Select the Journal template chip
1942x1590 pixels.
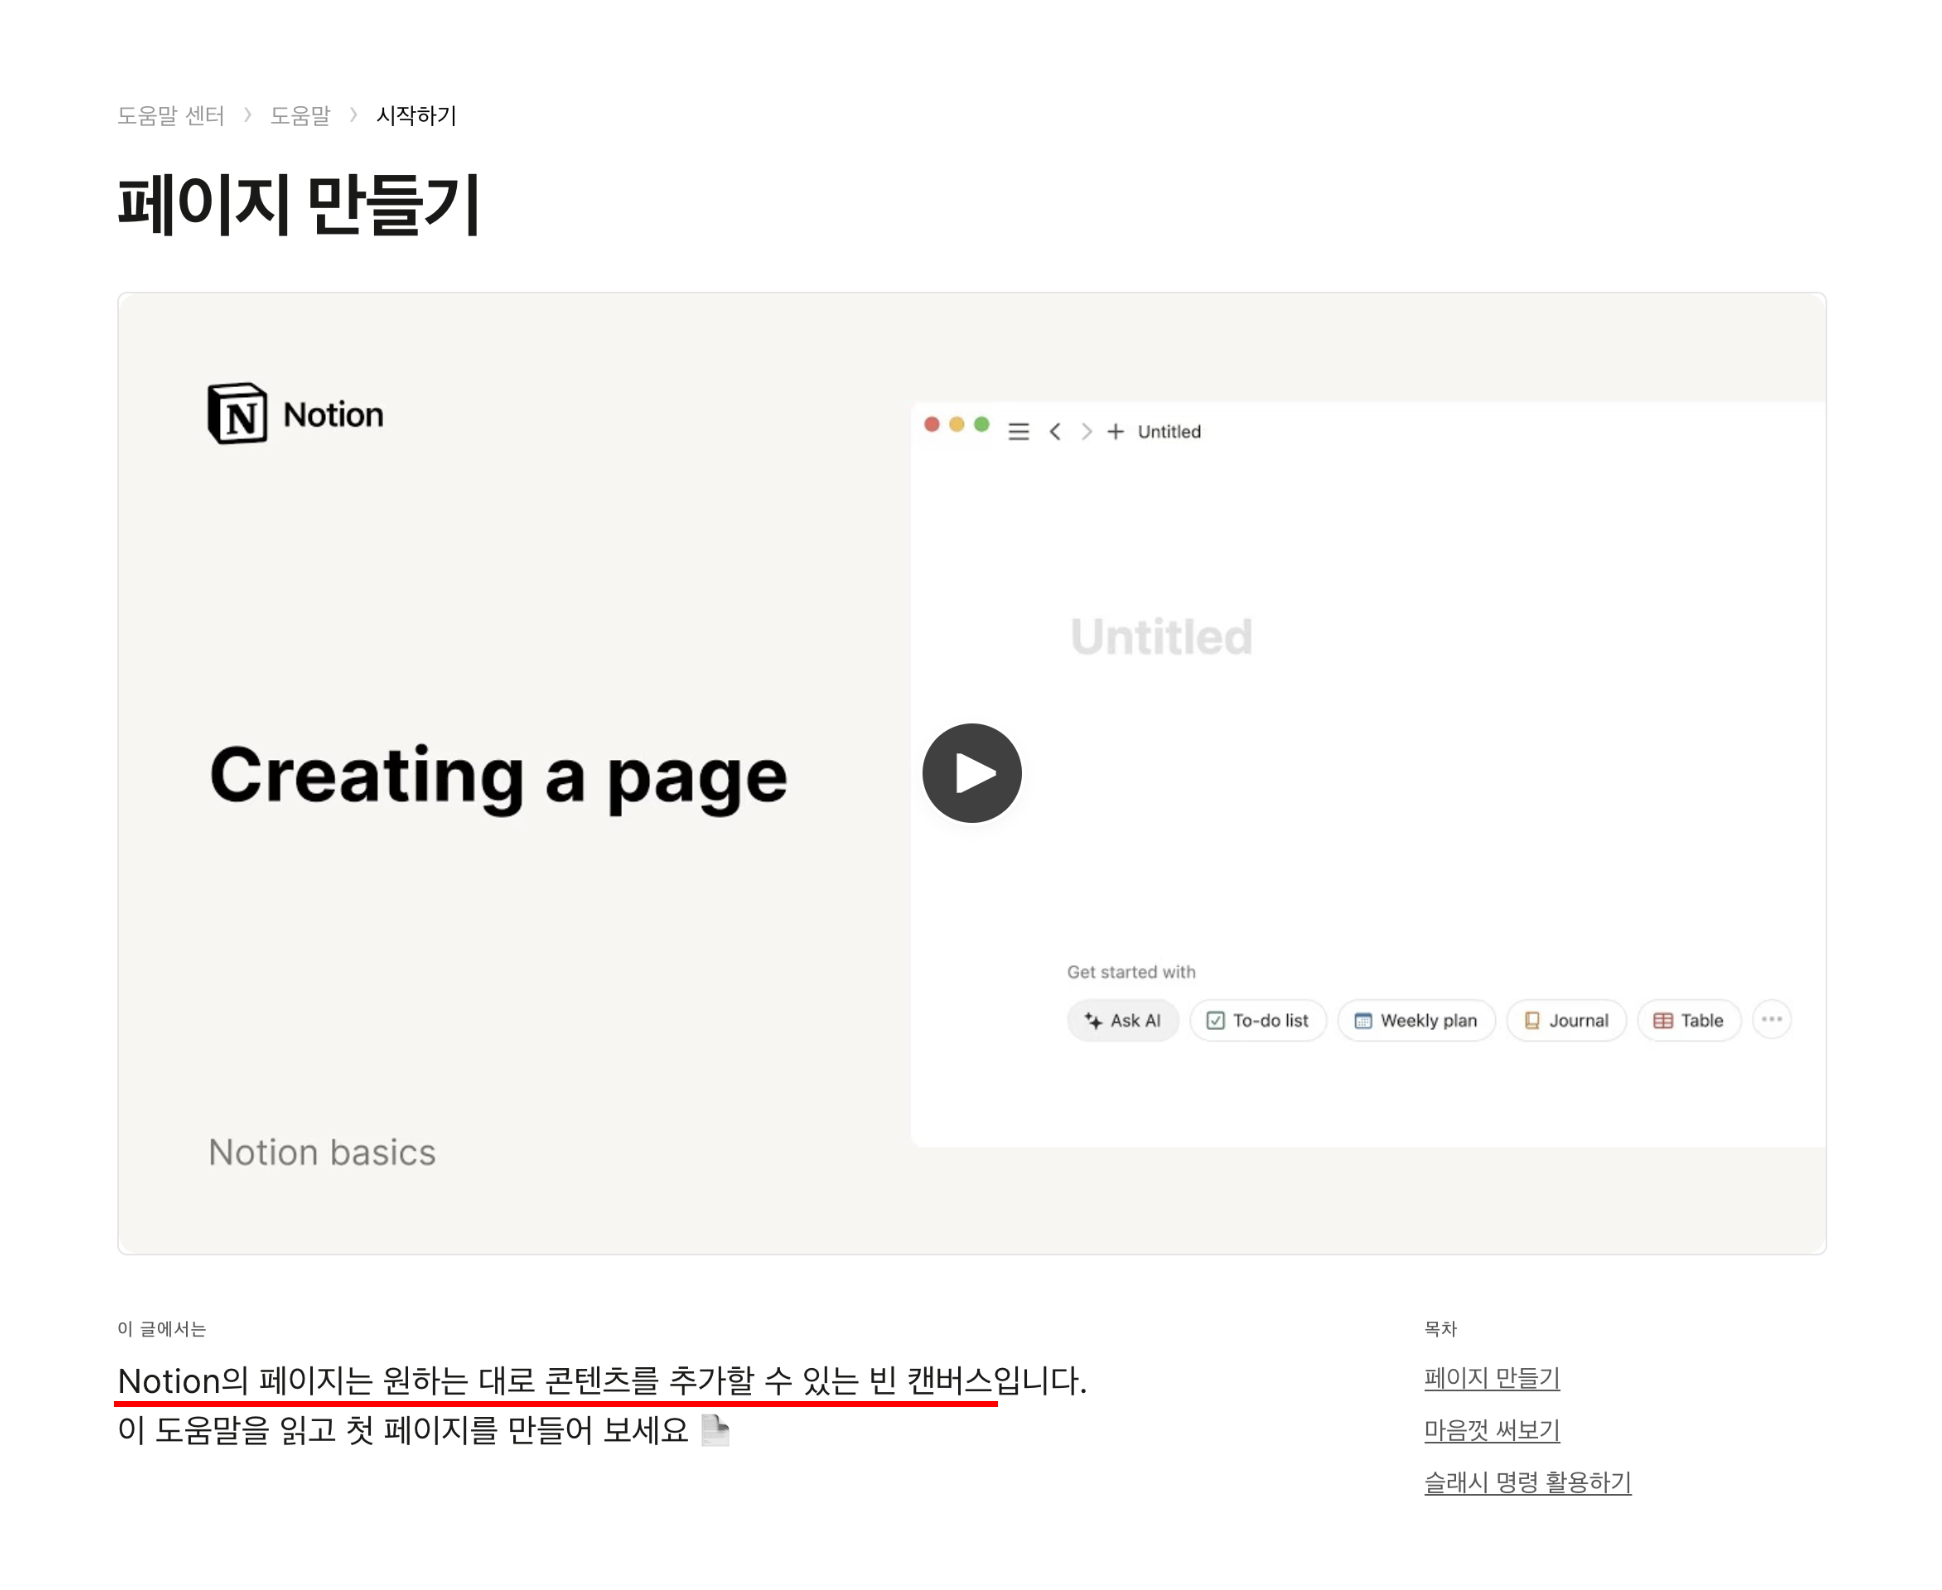click(x=1565, y=1021)
